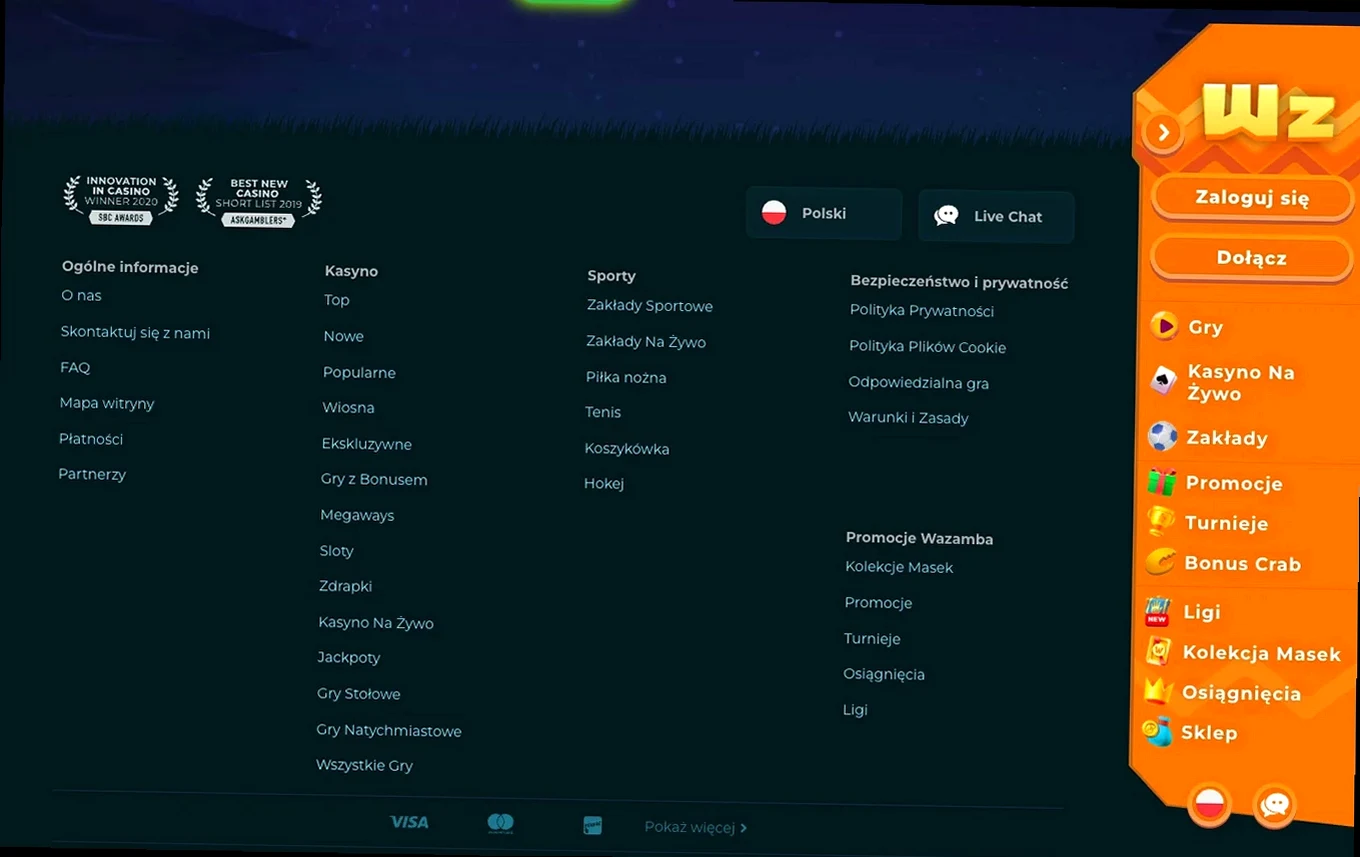Open Warunki i Zasady link
Screen dimensions: 1360x857
(908, 418)
